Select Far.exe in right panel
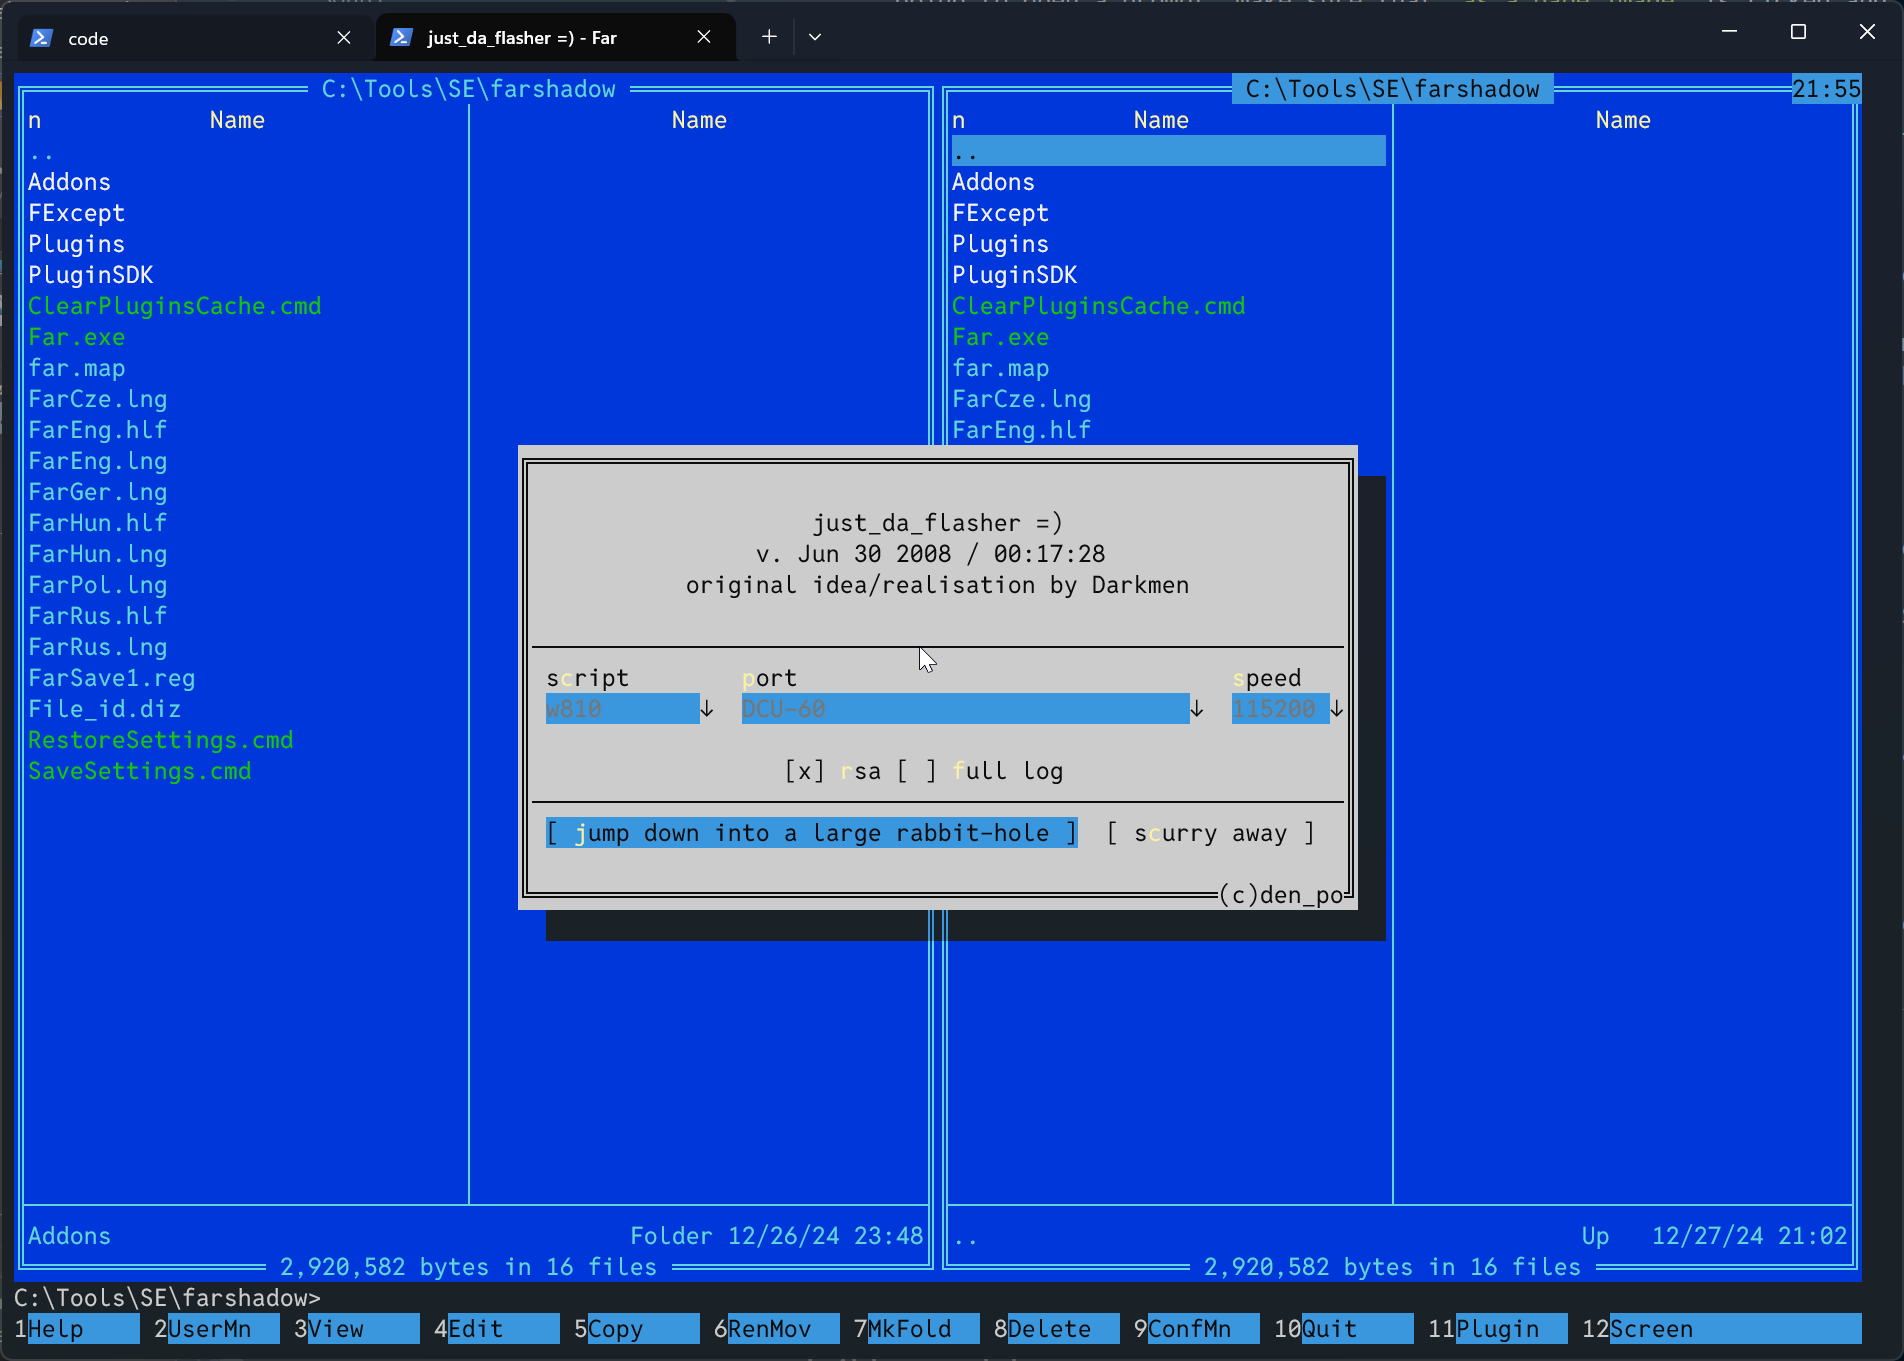Viewport: 1904px width, 1361px height. point(1001,337)
